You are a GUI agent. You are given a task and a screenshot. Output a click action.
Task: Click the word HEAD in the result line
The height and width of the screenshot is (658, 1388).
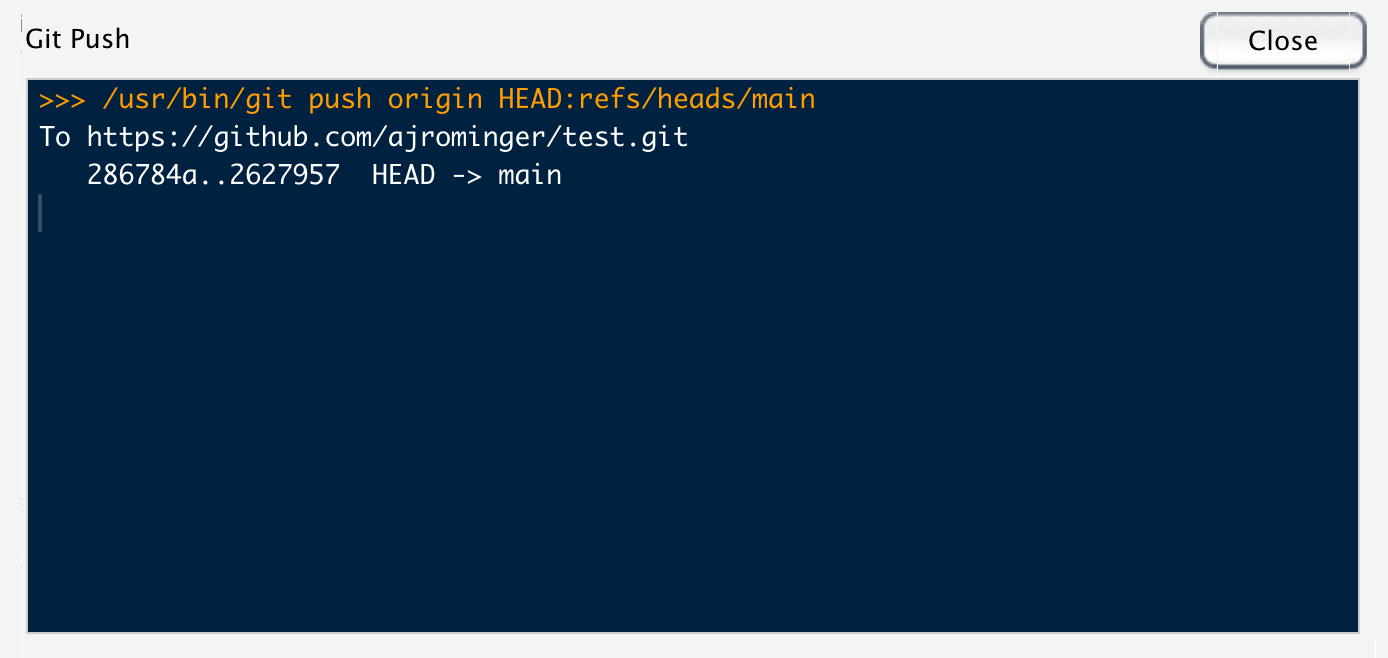(403, 175)
